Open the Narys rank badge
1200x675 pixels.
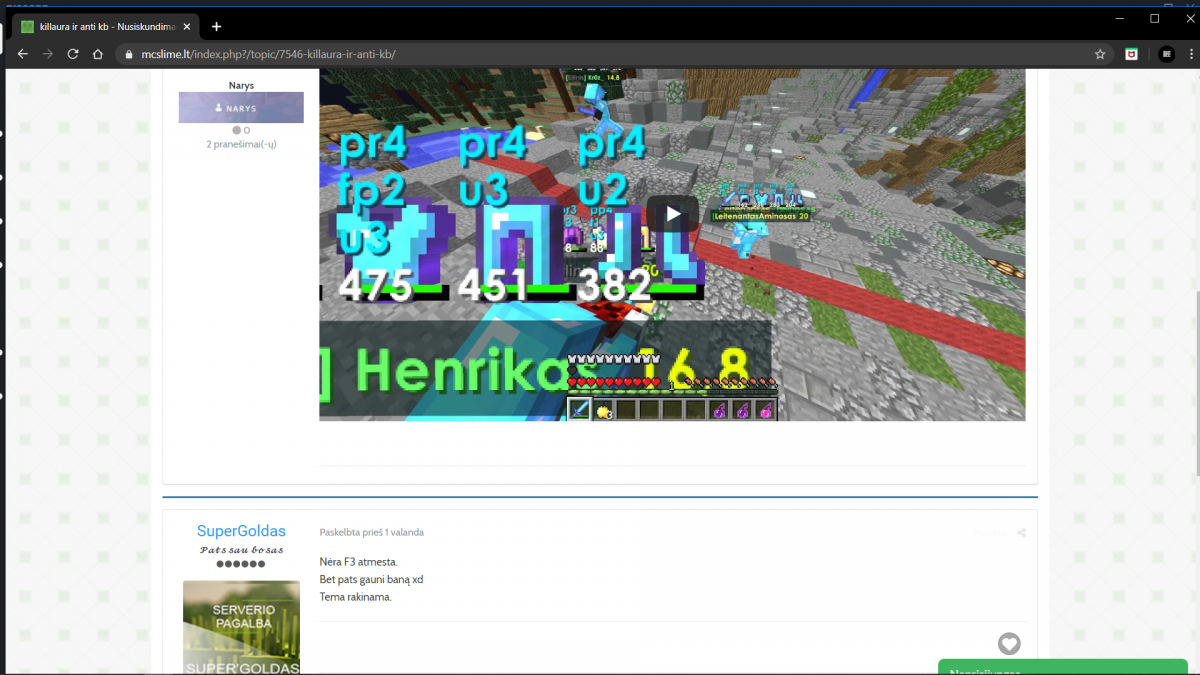pos(241,107)
